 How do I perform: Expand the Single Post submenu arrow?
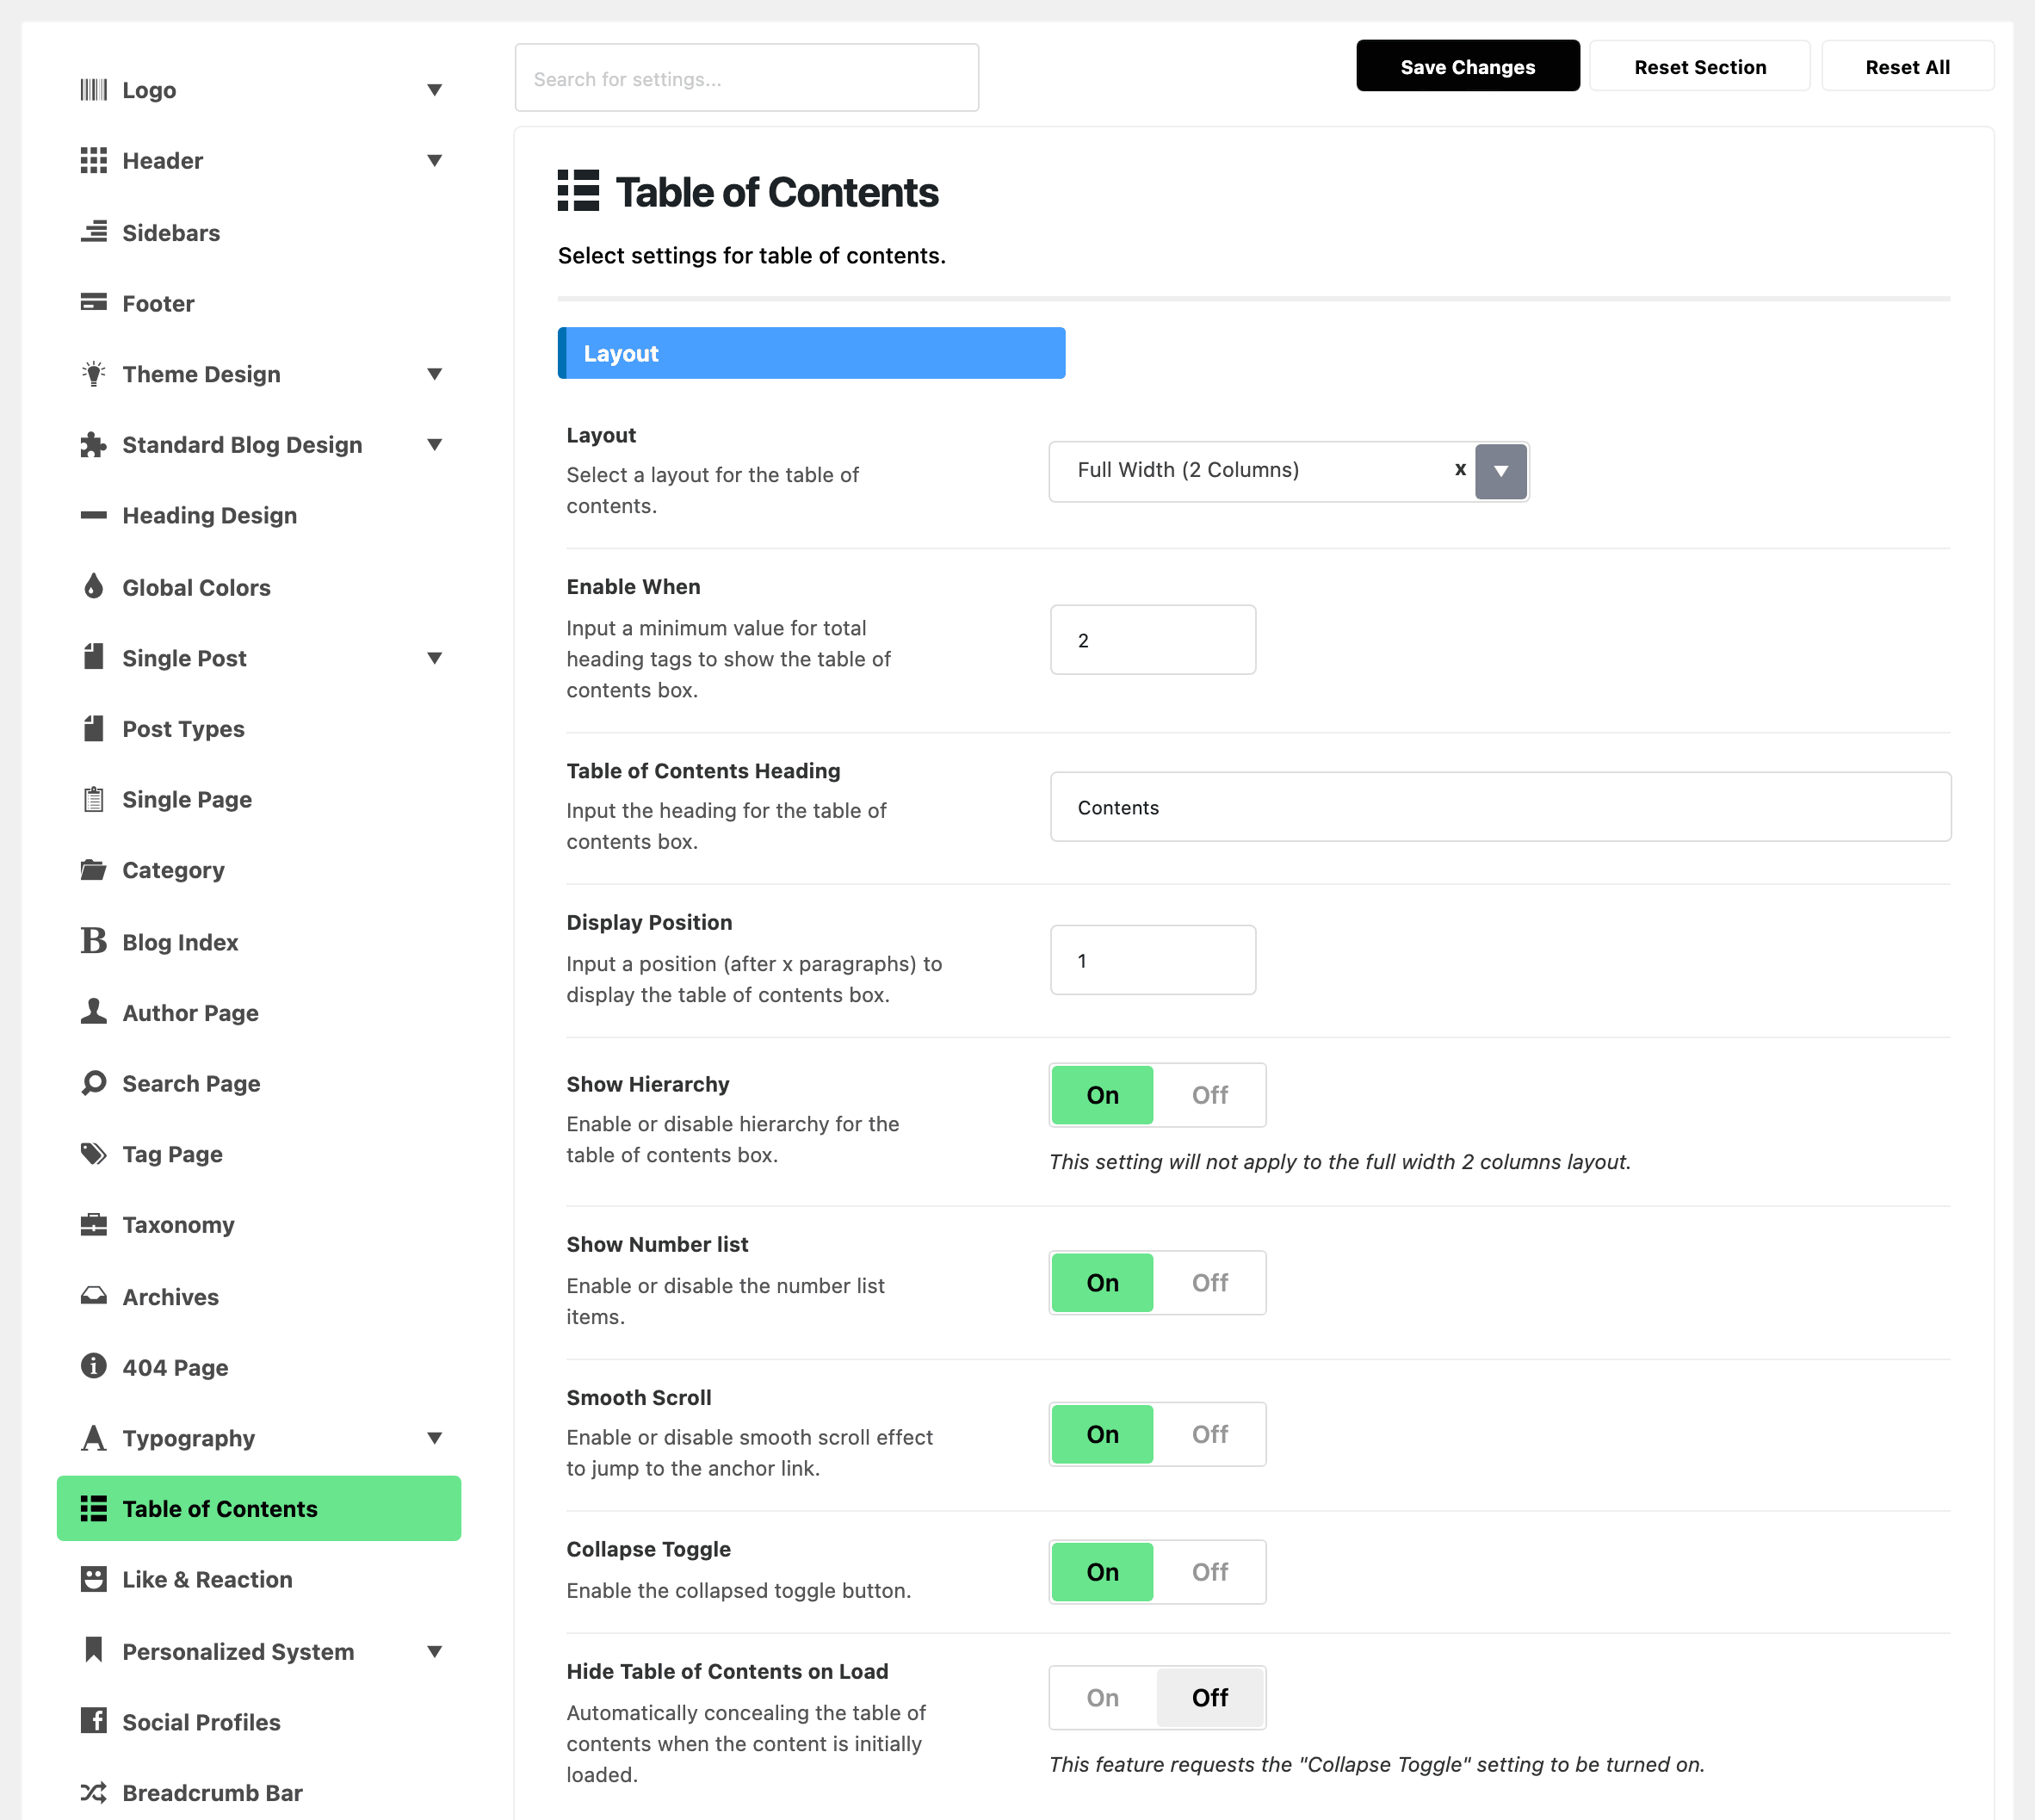[434, 658]
